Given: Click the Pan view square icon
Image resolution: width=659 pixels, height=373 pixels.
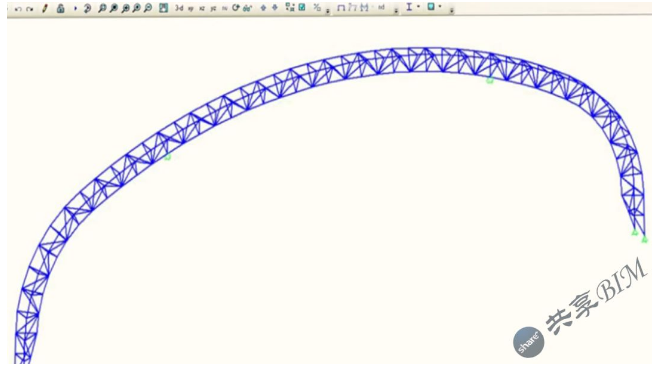Looking at the screenshot, I should [x=163, y=8].
